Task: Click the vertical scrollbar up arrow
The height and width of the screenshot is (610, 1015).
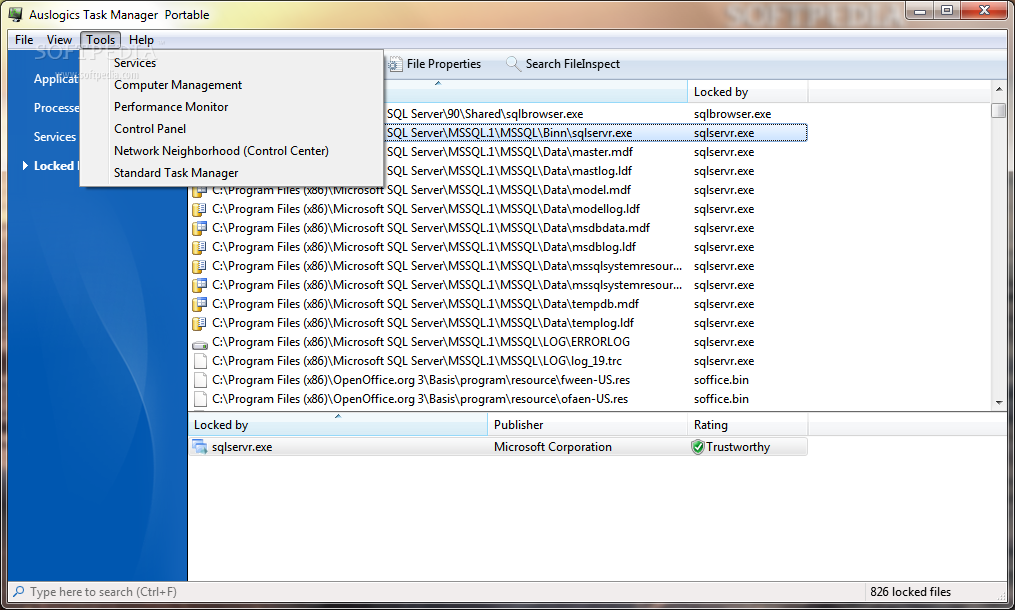Action: (x=999, y=89)
